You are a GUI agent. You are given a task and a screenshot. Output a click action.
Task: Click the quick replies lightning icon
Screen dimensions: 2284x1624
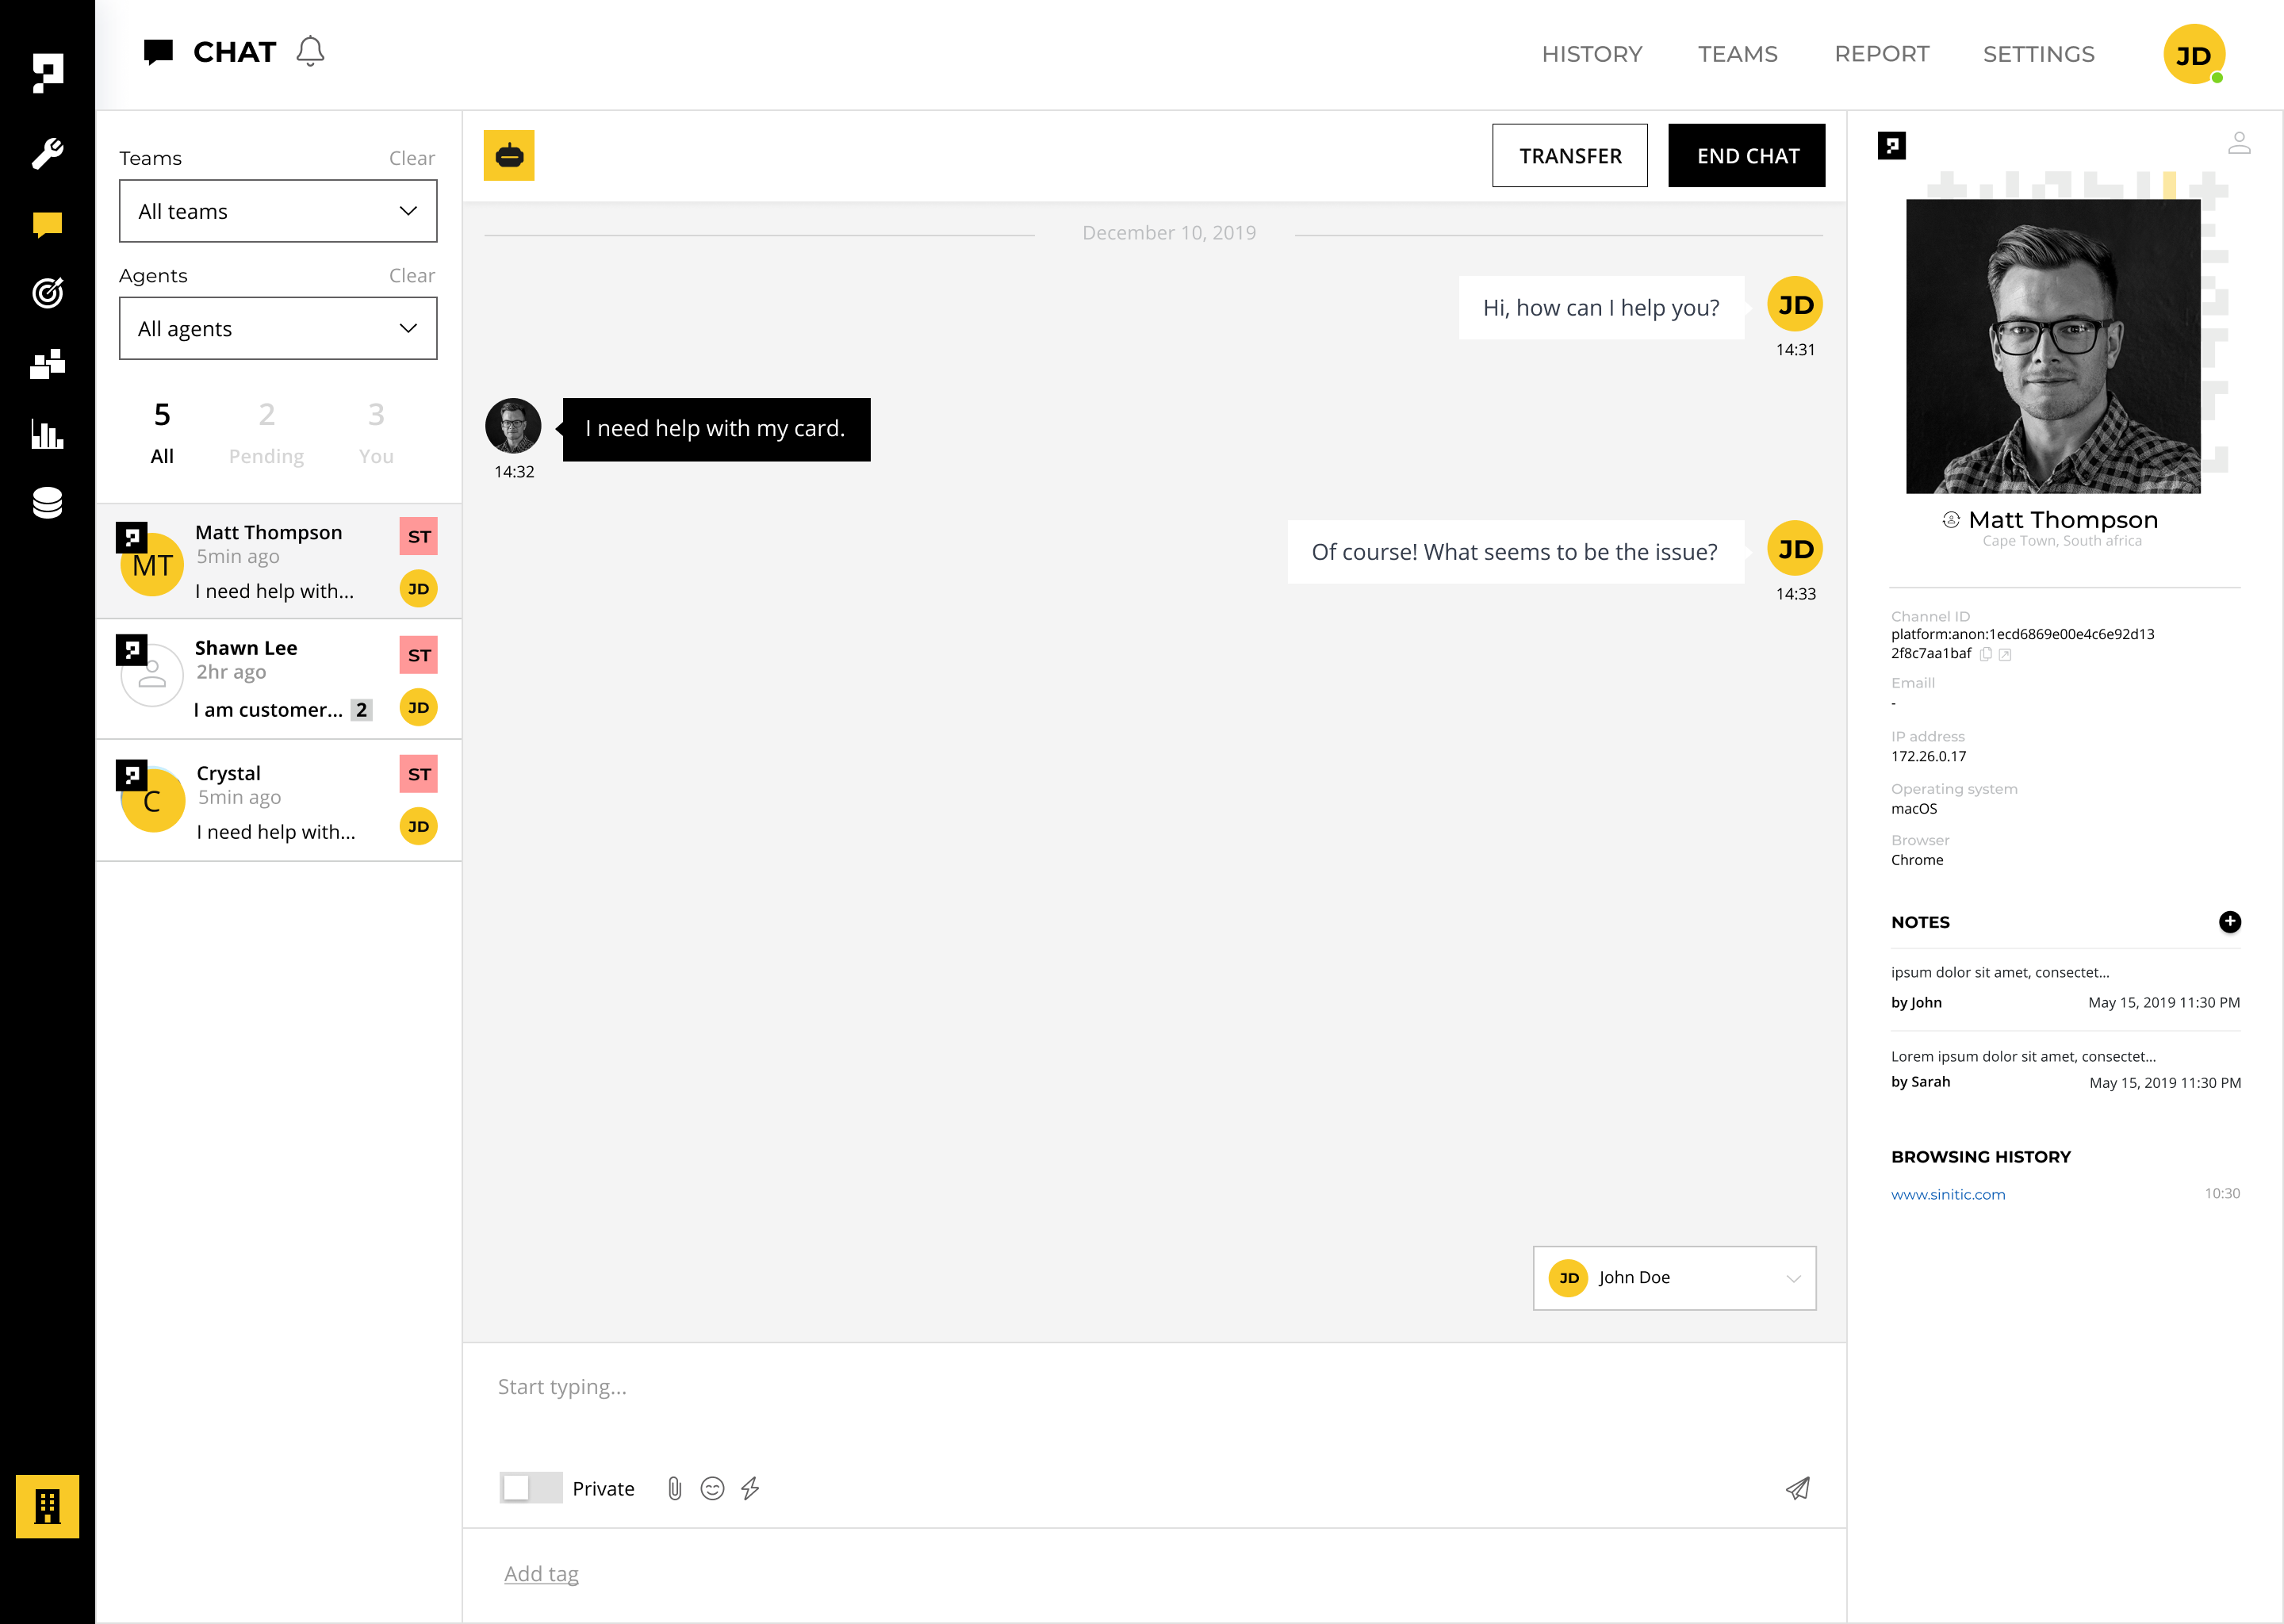coord(750,1488)
